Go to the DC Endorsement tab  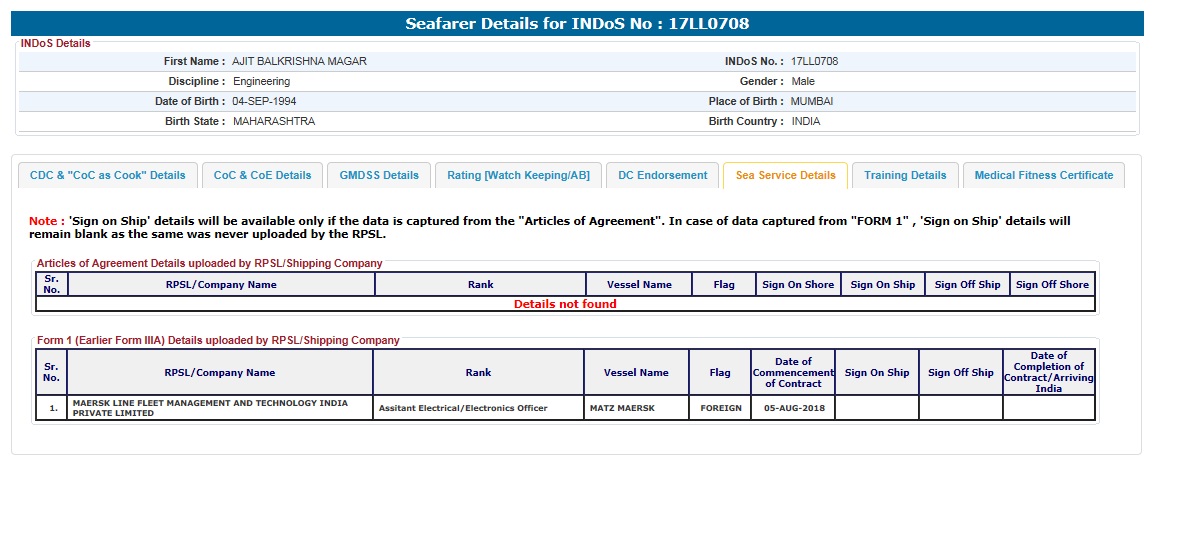[662, 175]
